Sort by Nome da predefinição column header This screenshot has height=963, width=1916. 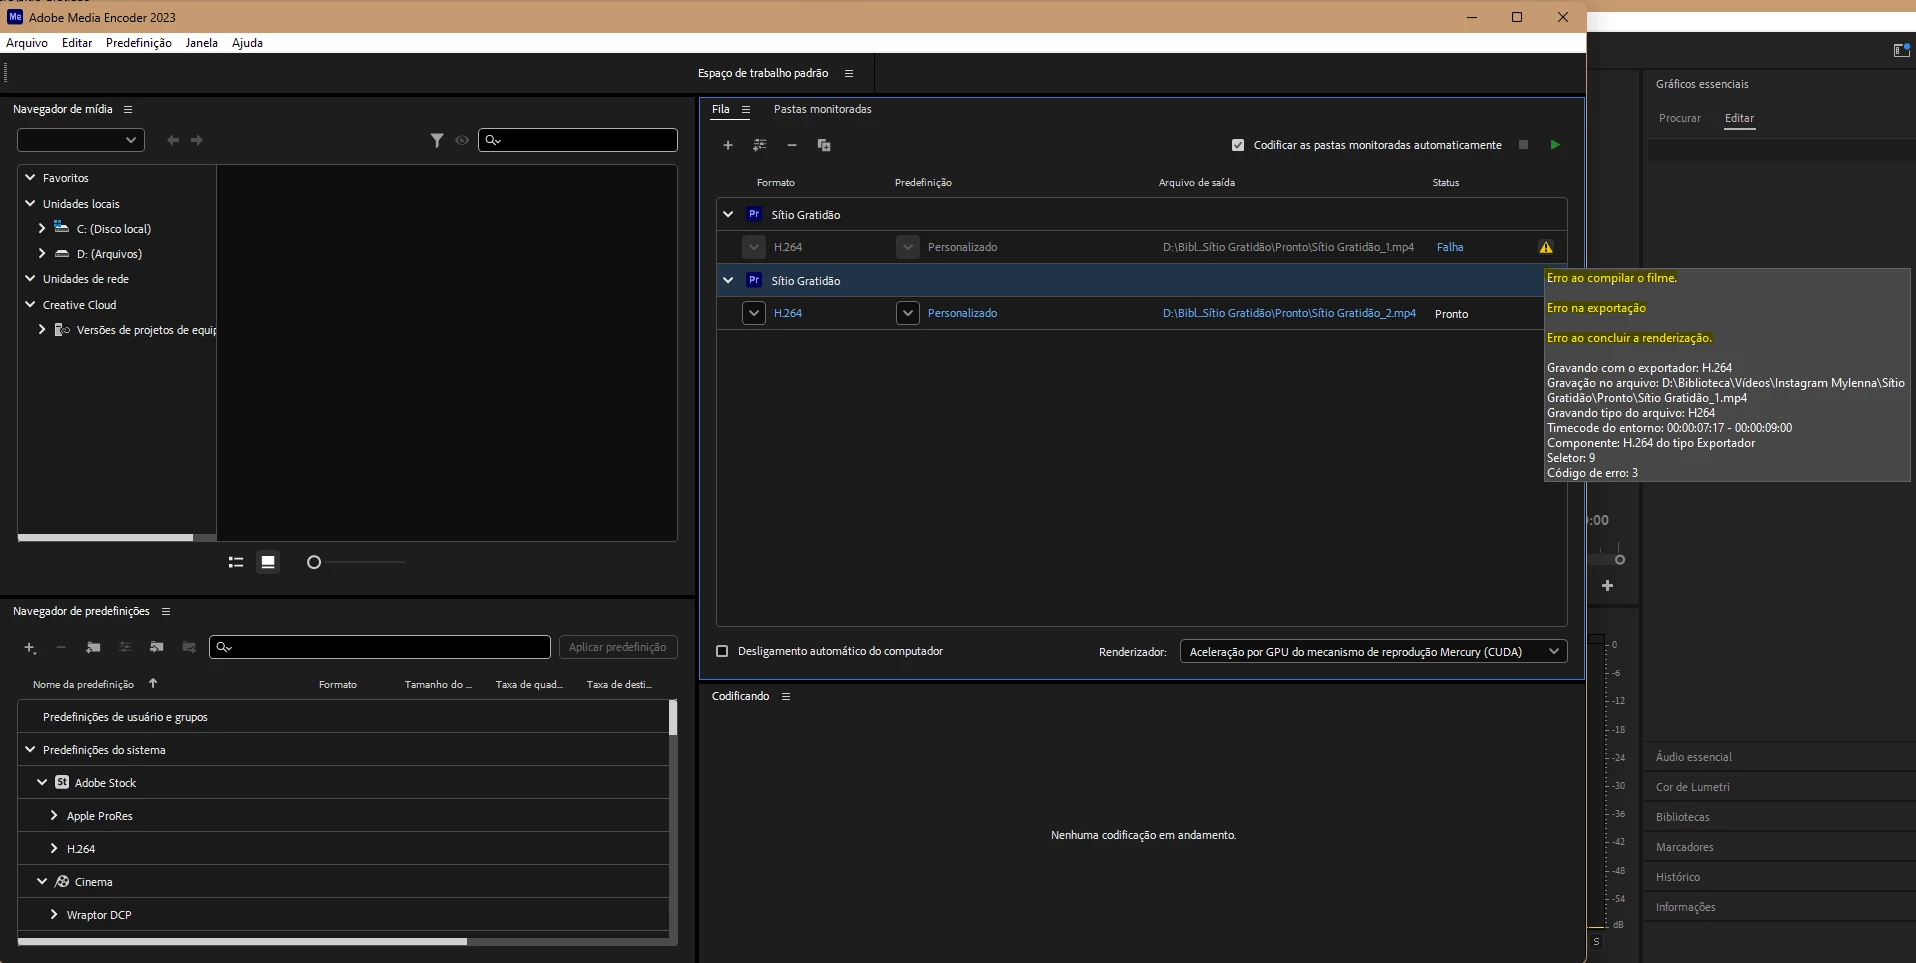(83, 684)
